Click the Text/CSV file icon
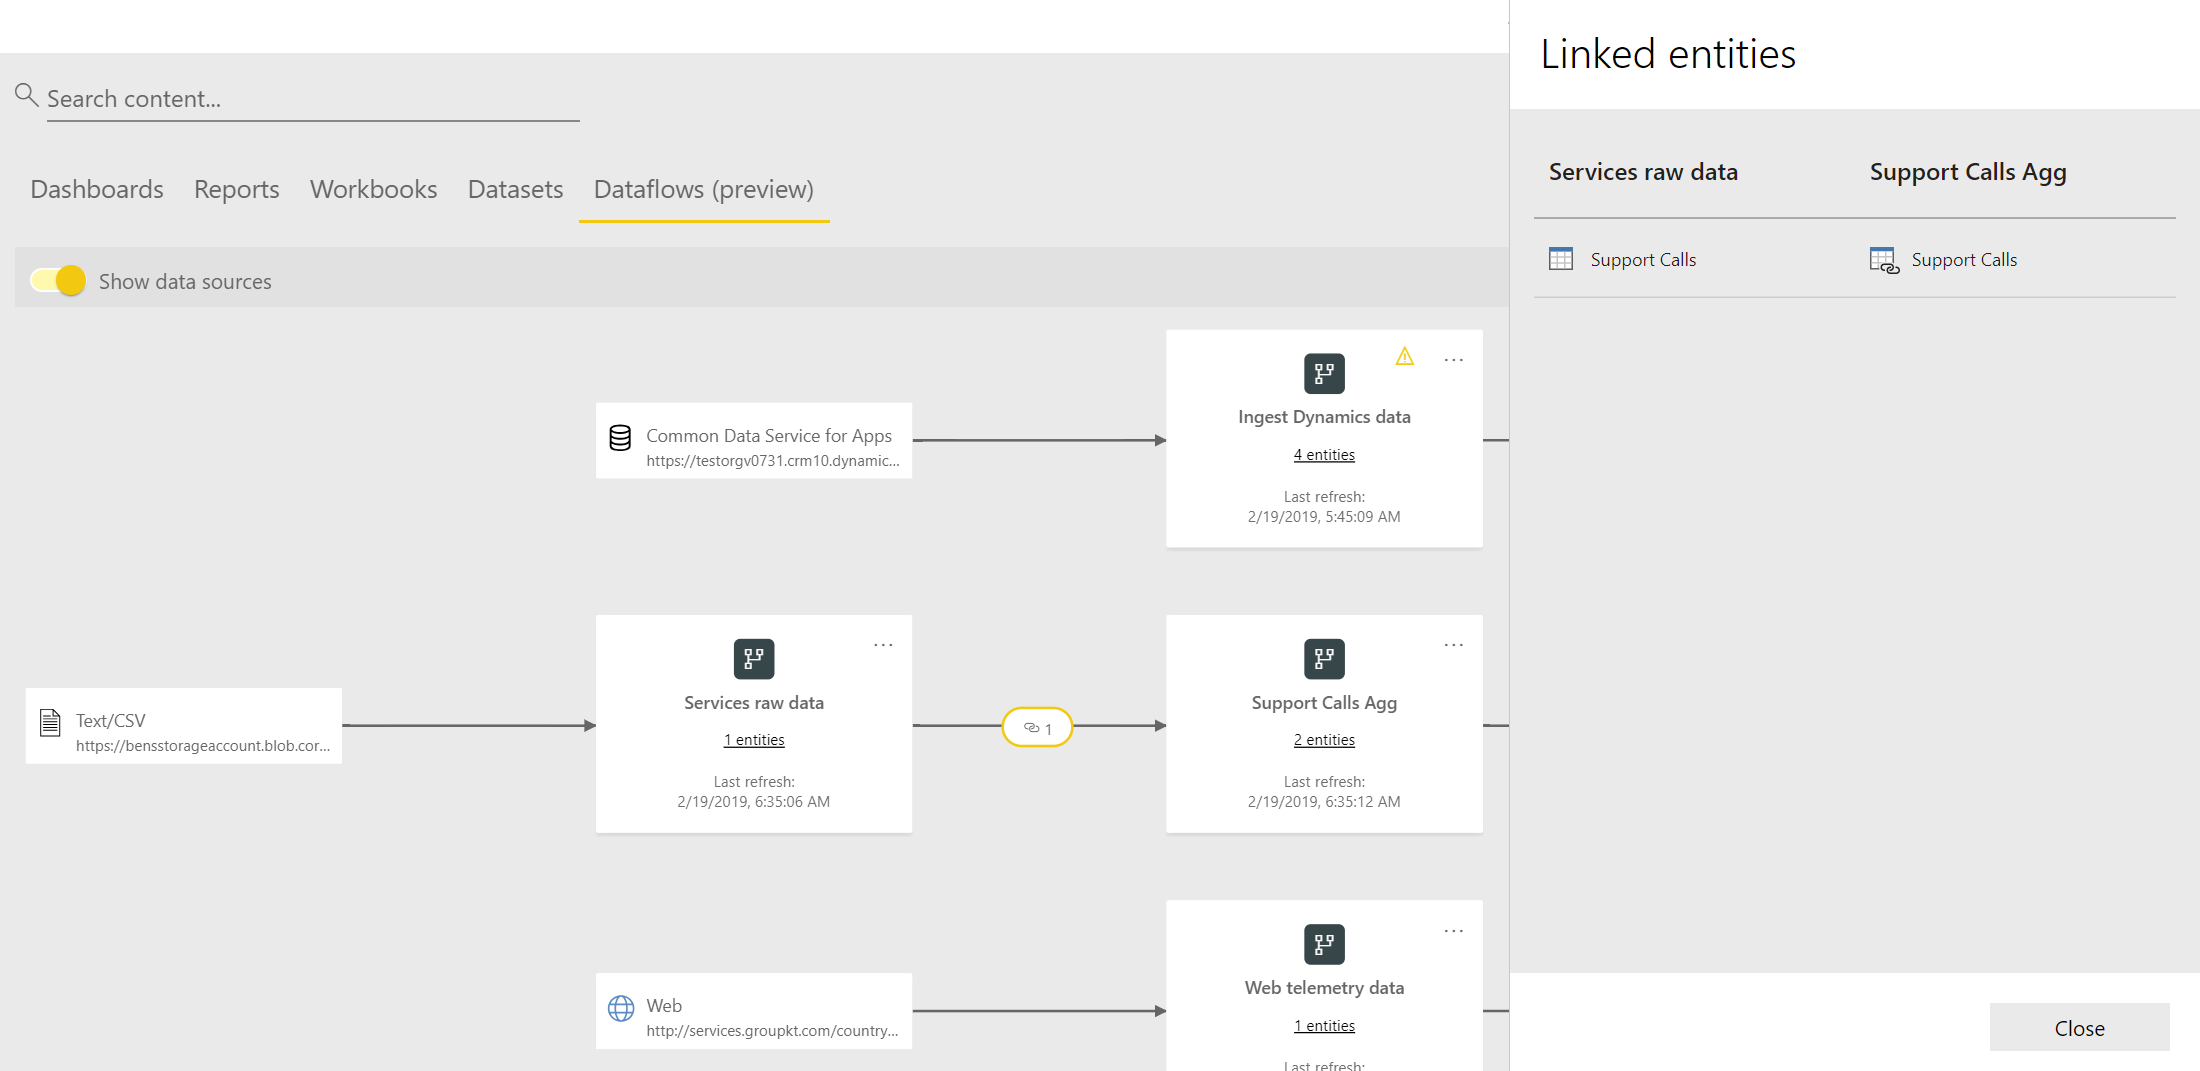 click(50, 722)
